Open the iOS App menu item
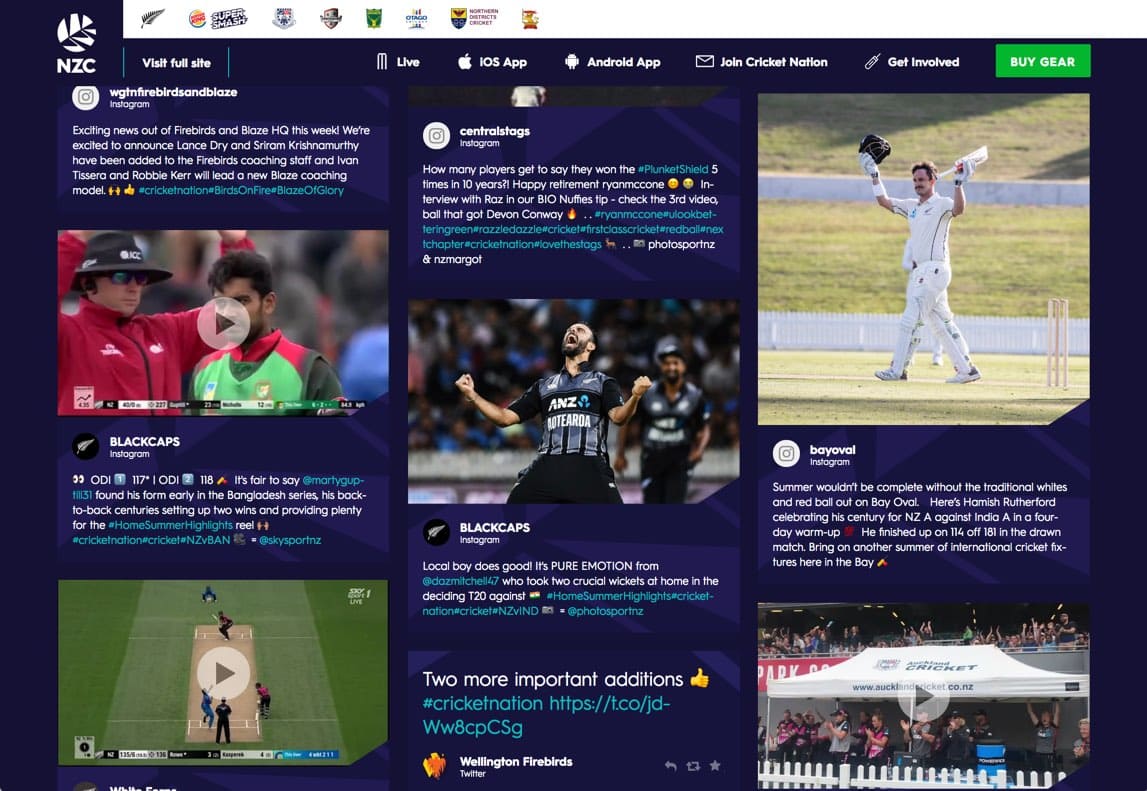Image resolution: width=1147 pixels, height=791 pixels. coord(492,62)
